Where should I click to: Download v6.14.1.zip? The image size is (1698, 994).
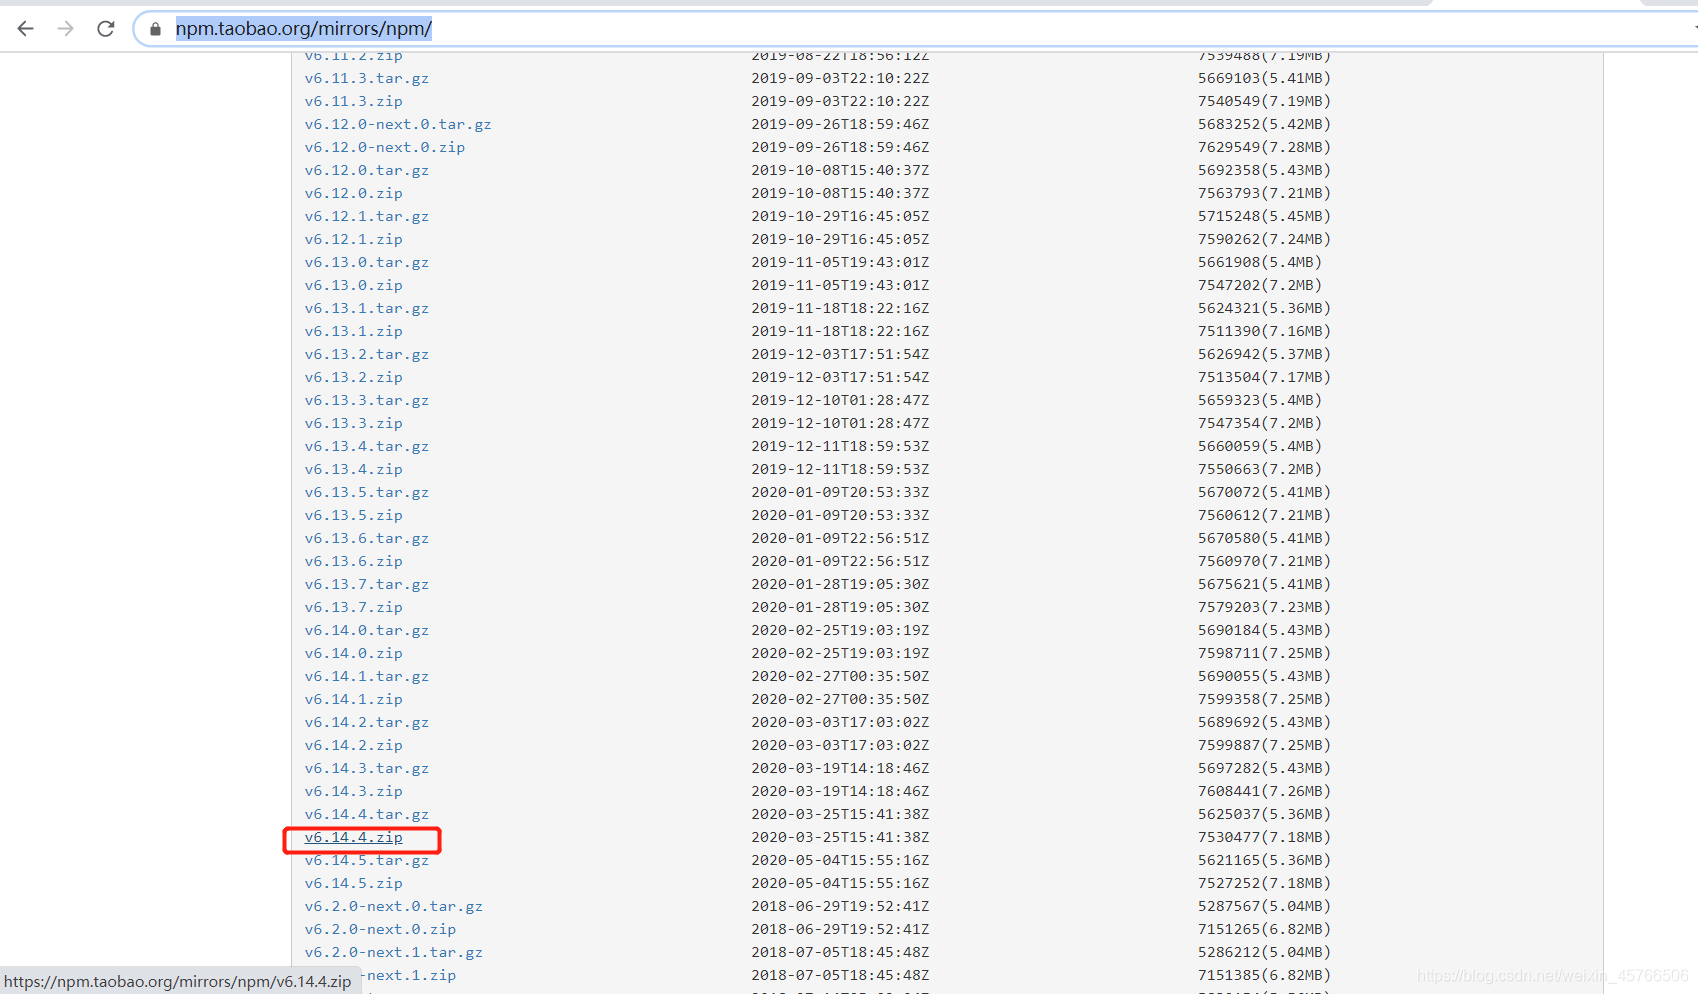(354, 699)
